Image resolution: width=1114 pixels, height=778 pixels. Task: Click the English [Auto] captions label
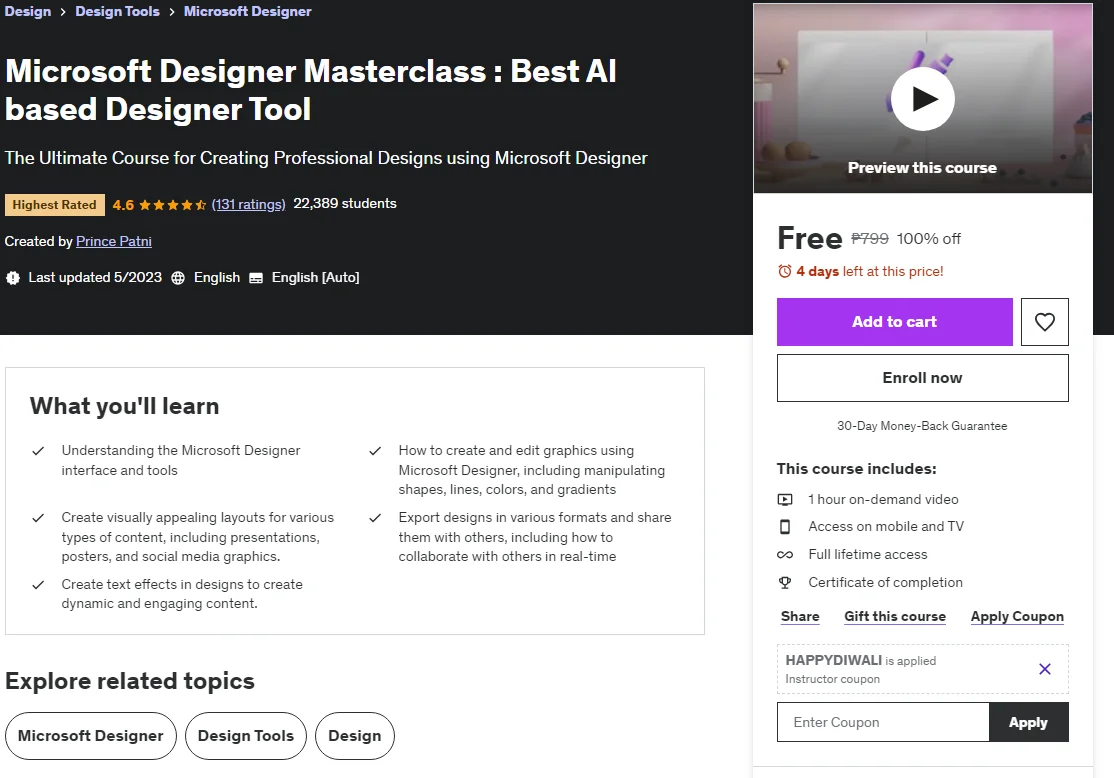315,278
